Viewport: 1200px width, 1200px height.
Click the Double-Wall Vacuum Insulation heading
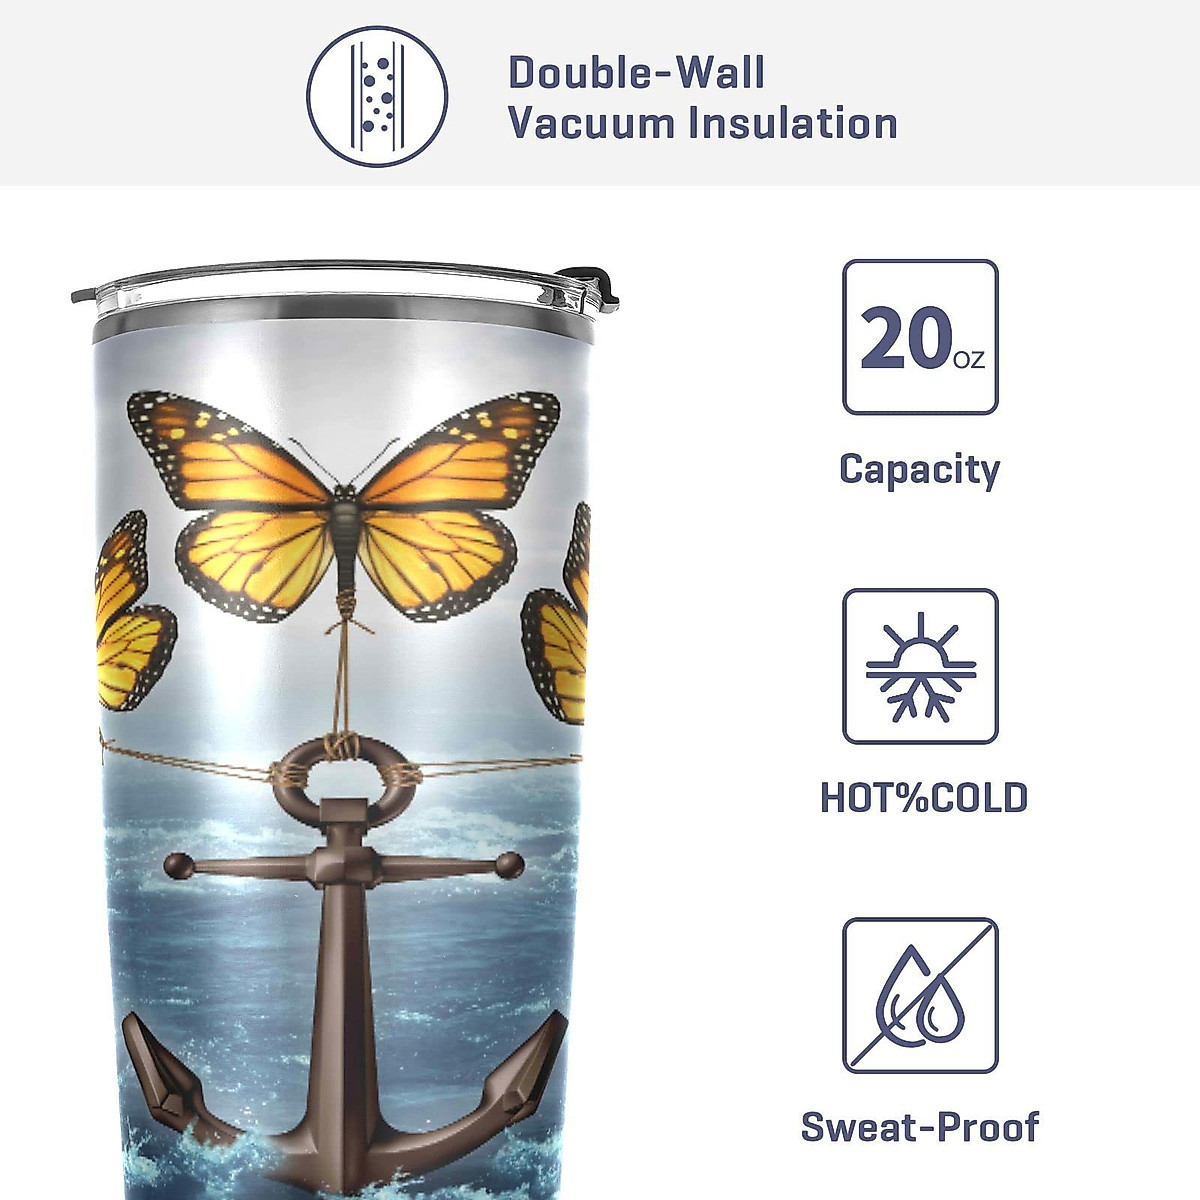(x=702, y=98)
